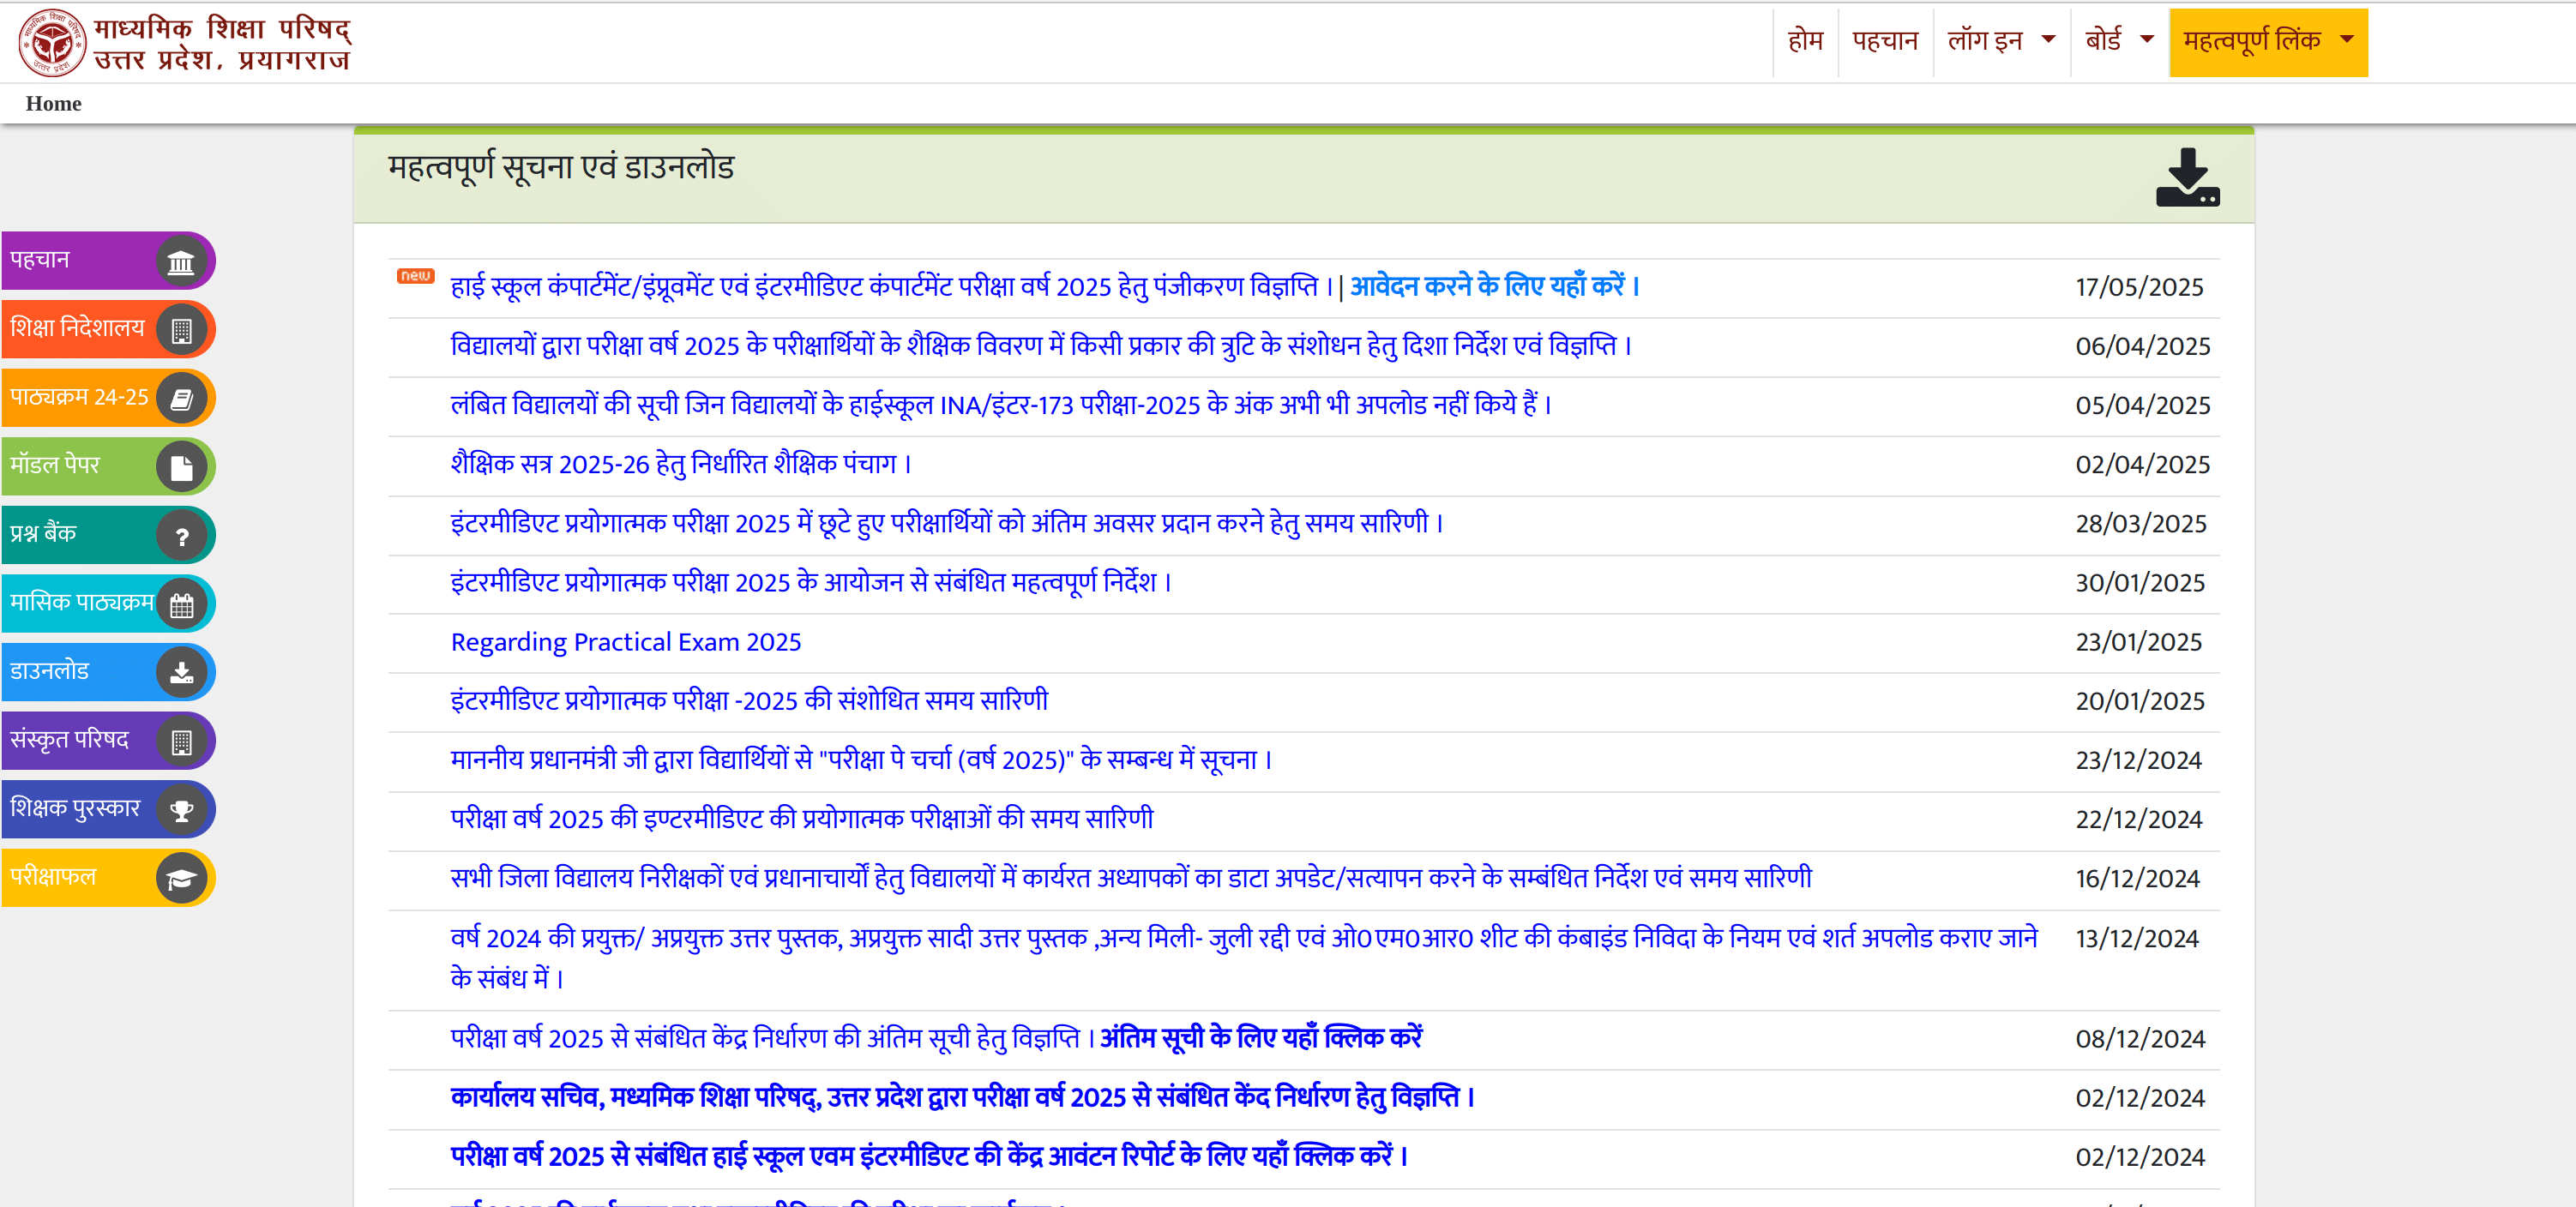
Task: Click the heading महत्वपूर्ण सूचना एवं डाउनलोड
Action: pyautogui.click(x=561, y=167)
